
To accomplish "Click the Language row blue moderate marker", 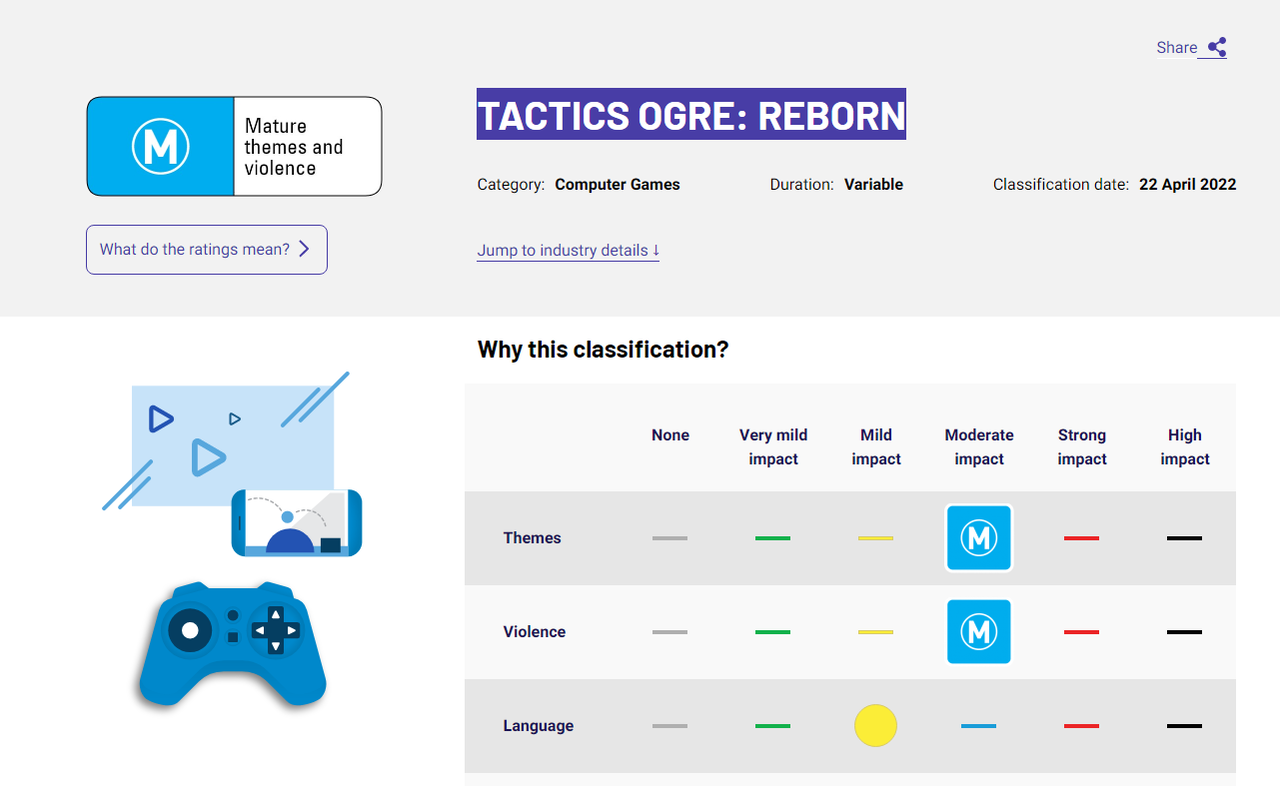I will pyautogui.click(x=979, y=726).
